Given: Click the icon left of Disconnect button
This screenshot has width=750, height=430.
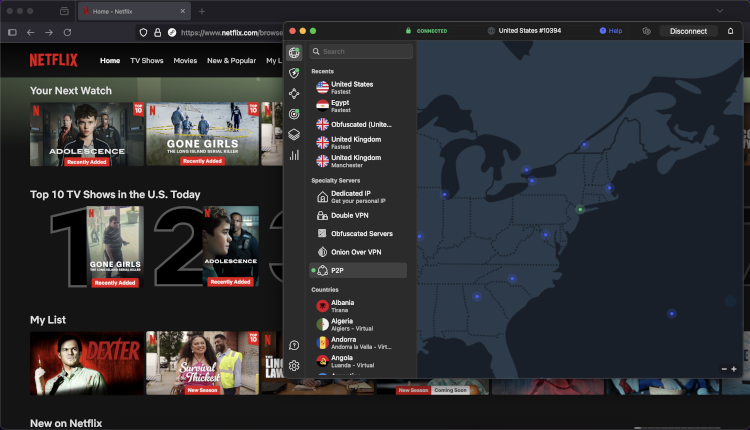Looking at the screenshot, I should pos(646,31).
